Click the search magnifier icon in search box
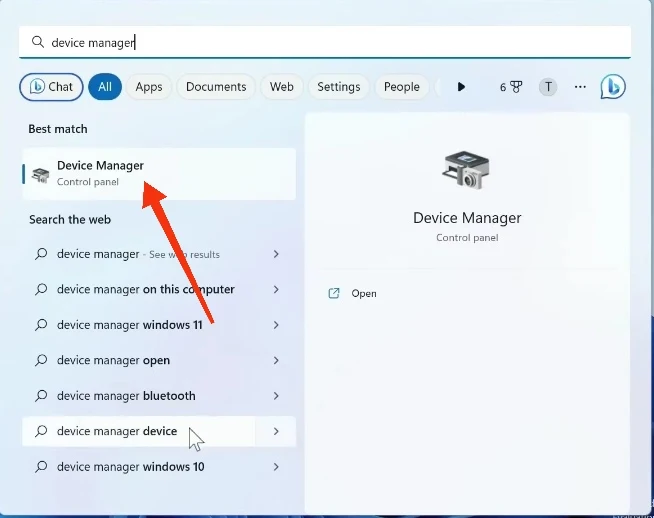Screen dimensions: 654x518 click(x=38, y=42)
